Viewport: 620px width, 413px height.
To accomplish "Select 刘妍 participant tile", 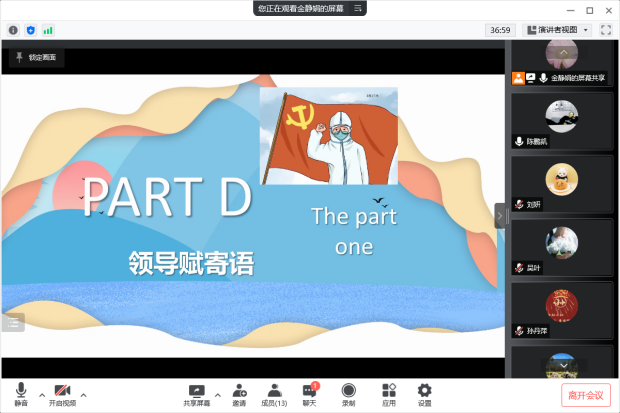I will pyautogui.click(x=561, y=184).
